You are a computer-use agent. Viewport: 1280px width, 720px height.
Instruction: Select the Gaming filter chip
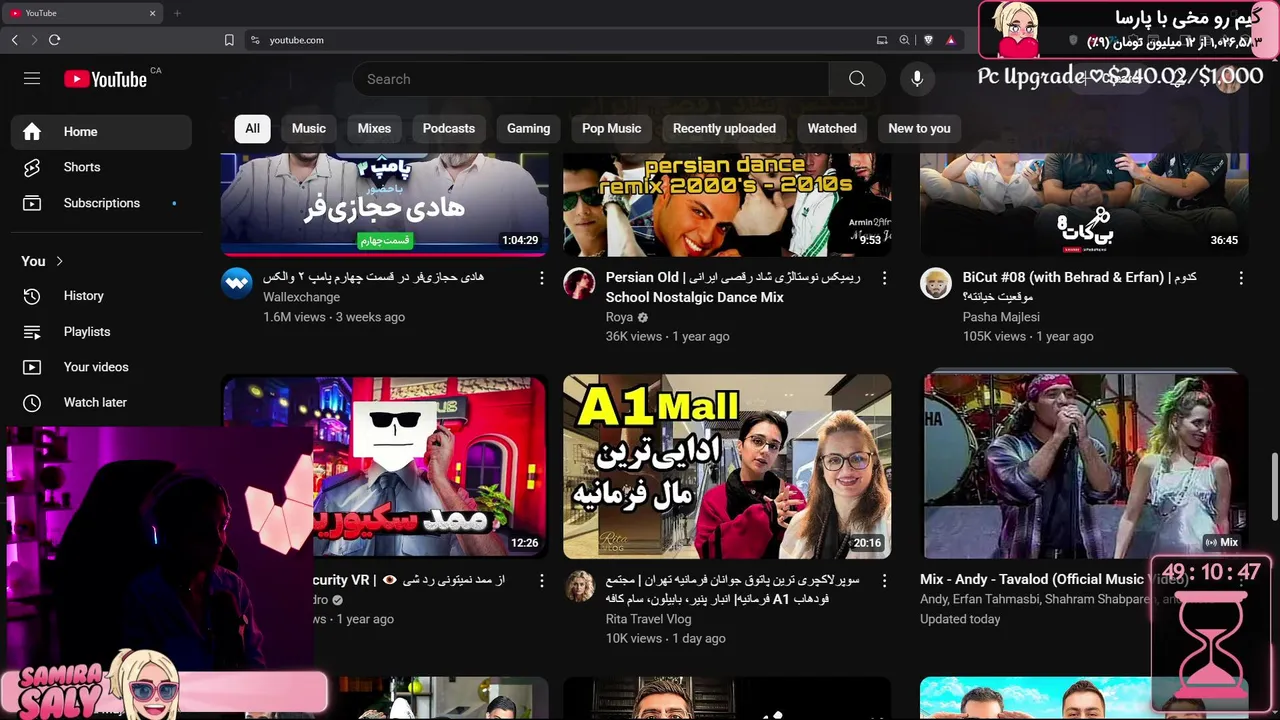[x=528, y=128]
